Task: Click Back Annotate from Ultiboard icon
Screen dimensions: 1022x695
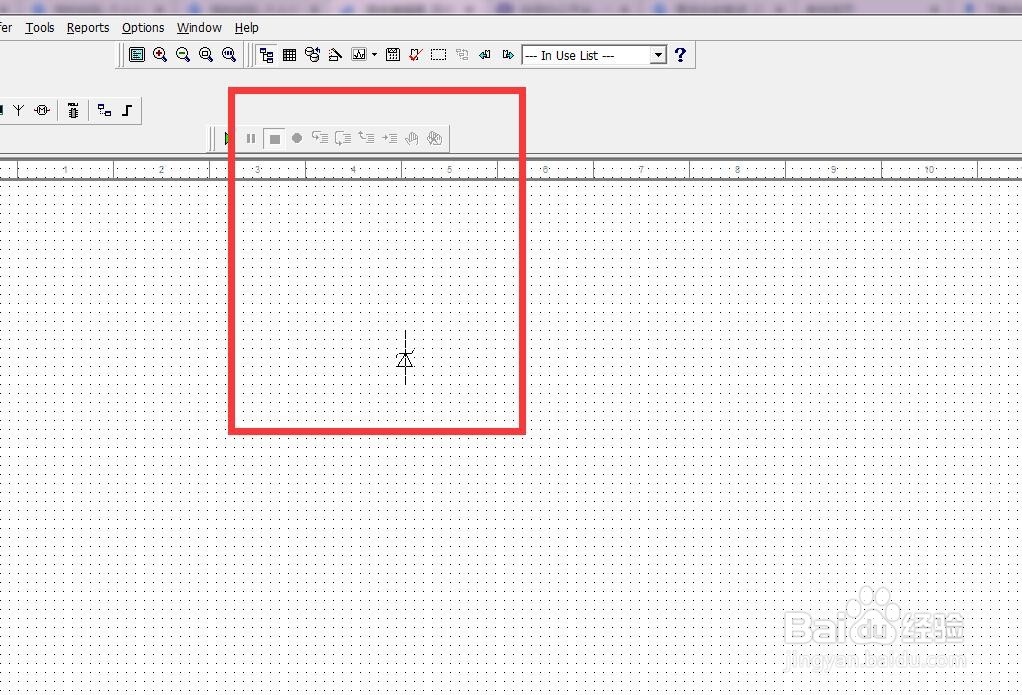Action: click(484, 55)
